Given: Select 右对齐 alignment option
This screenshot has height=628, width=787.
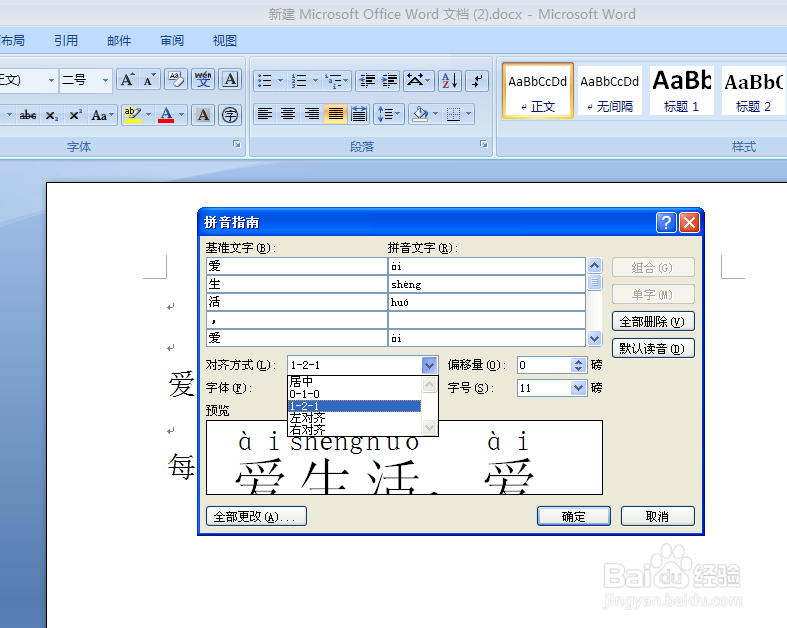Looking at the screenshot, I should (354, 430).
